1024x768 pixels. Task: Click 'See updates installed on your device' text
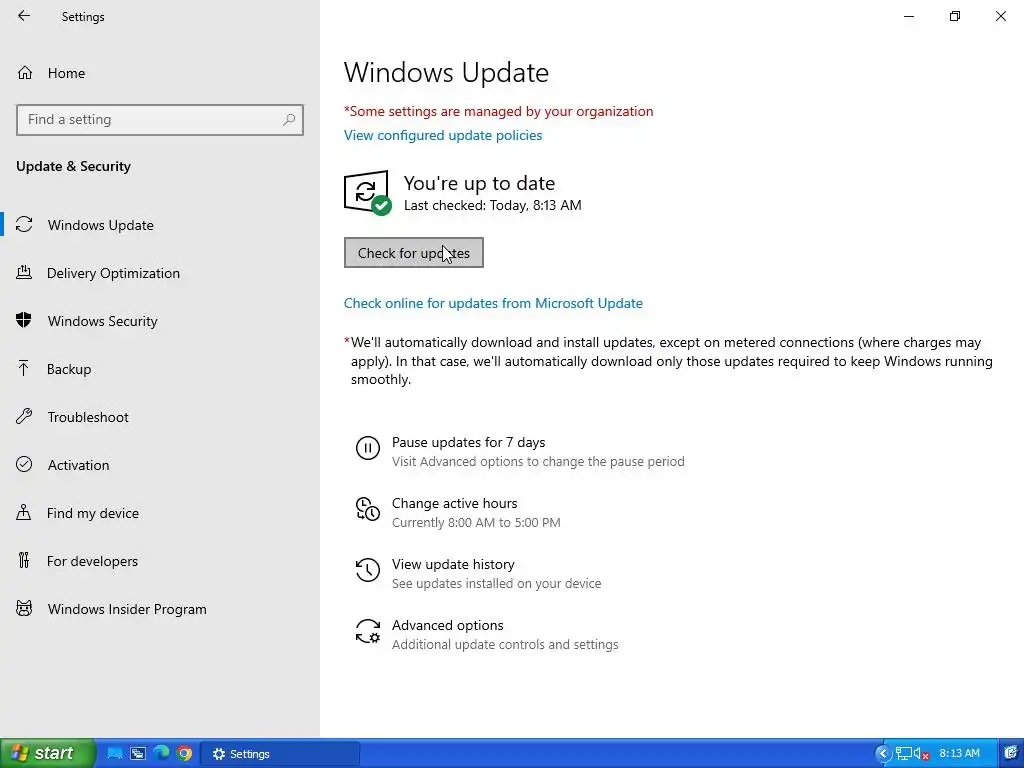pos(496,583)
